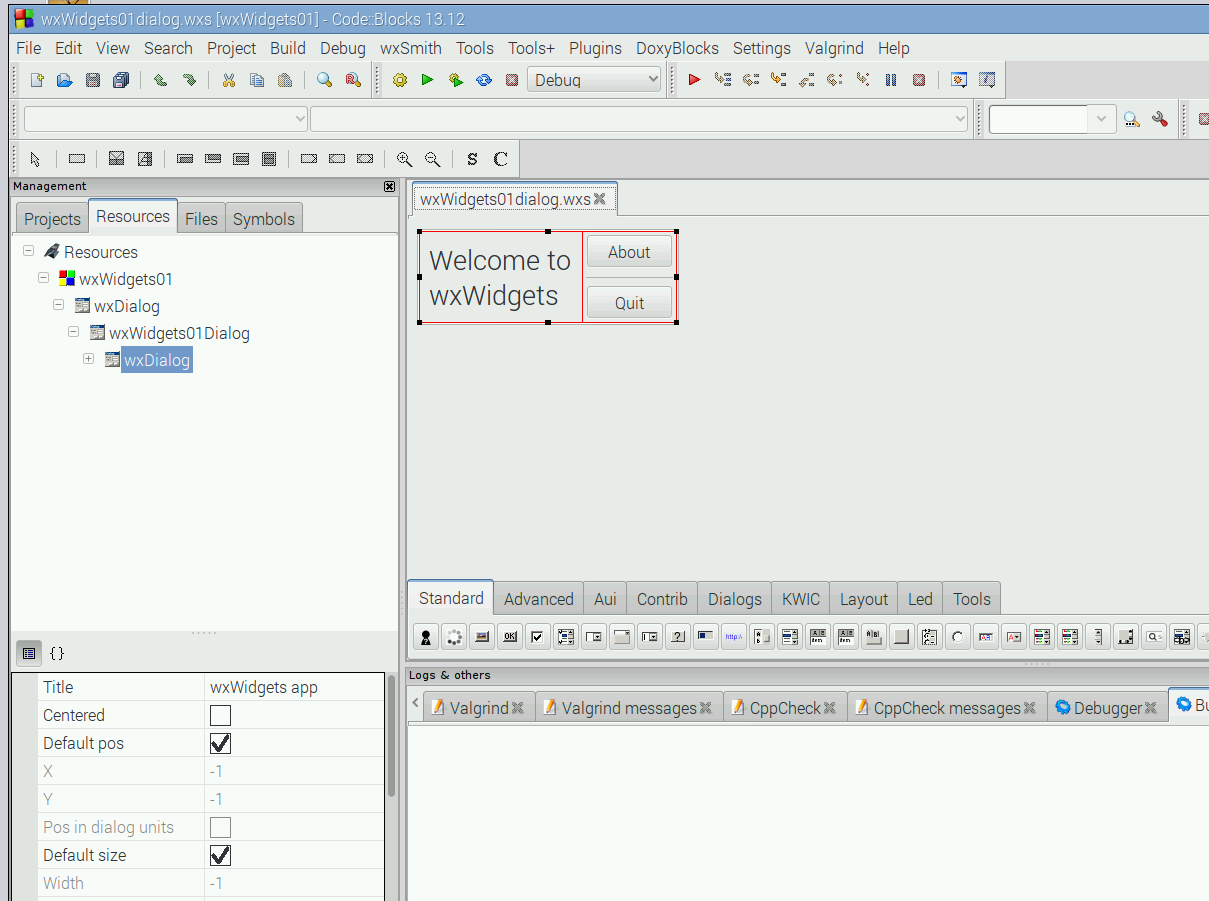Select the Run icon on the compiler toolbar

(427, 80)
